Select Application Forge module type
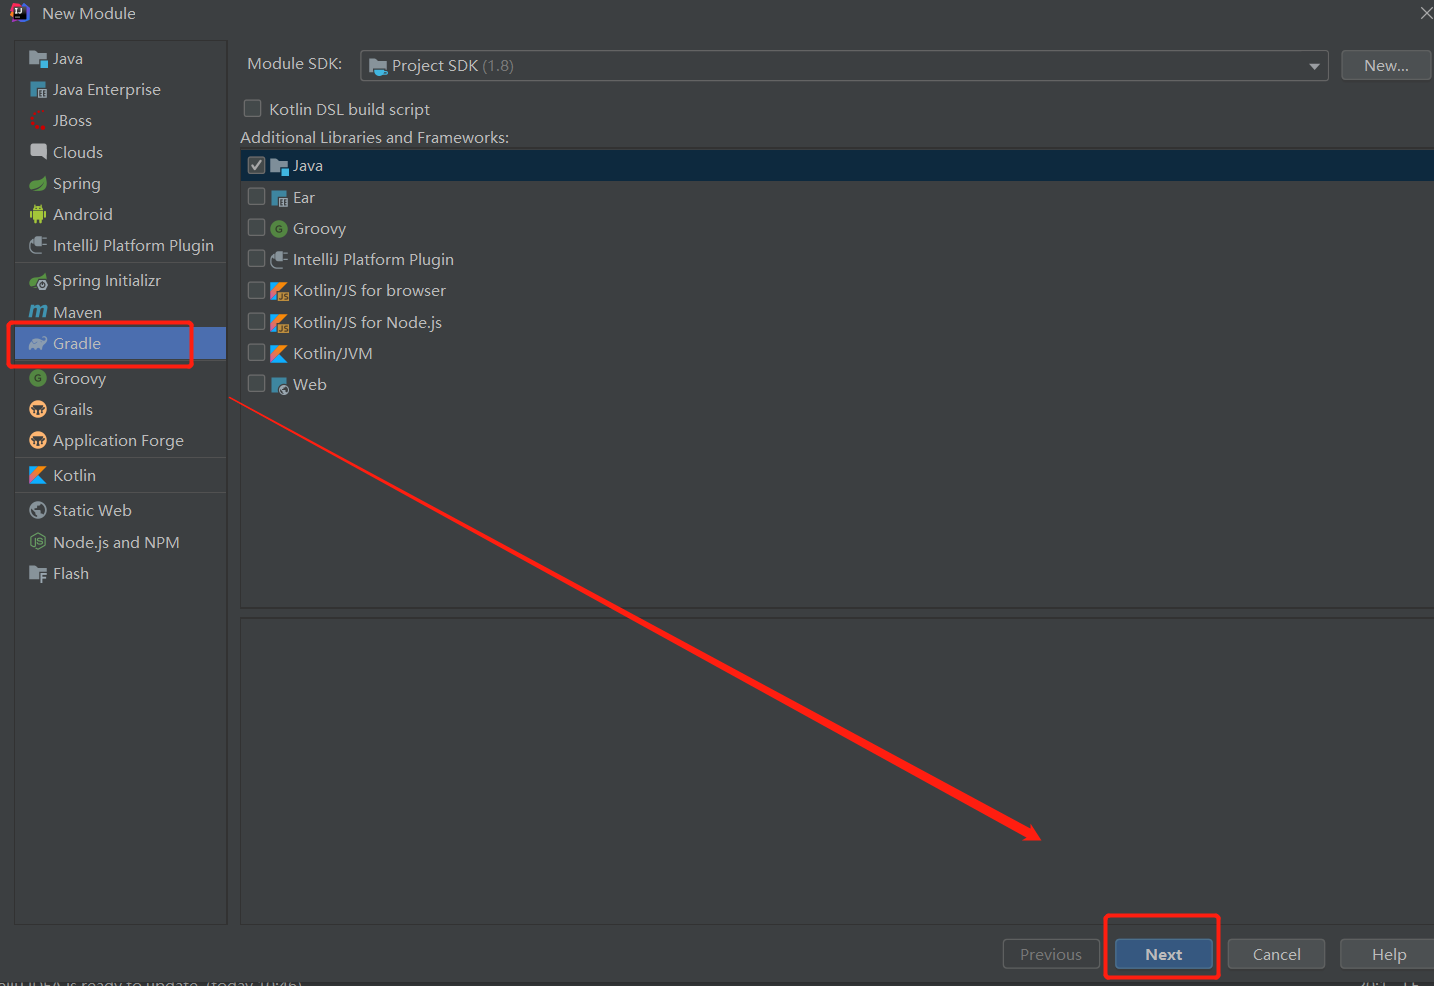This screenshot has height=986, width=1434. (x=120, y=440)
